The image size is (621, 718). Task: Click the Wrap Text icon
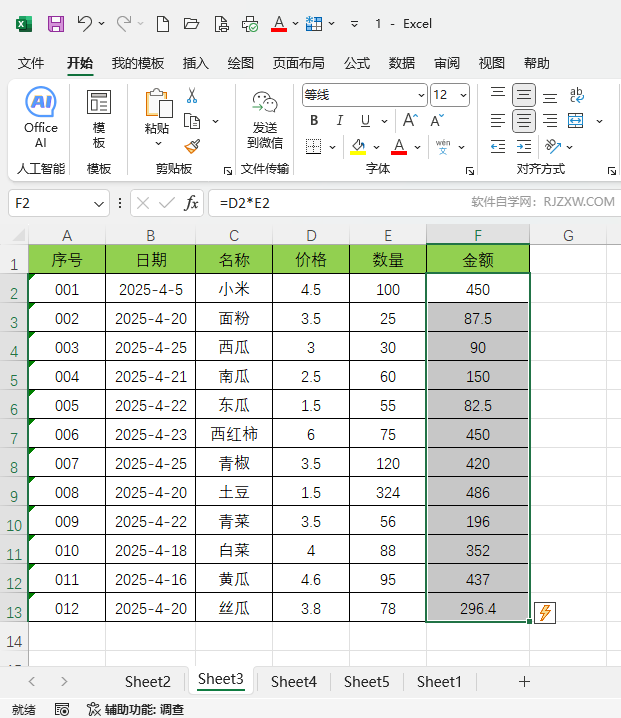pyautogui.click(x=577, y=95)
